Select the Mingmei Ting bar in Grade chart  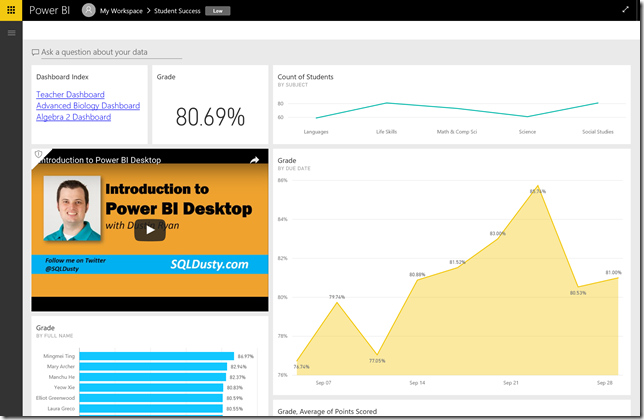pos(156,356)
